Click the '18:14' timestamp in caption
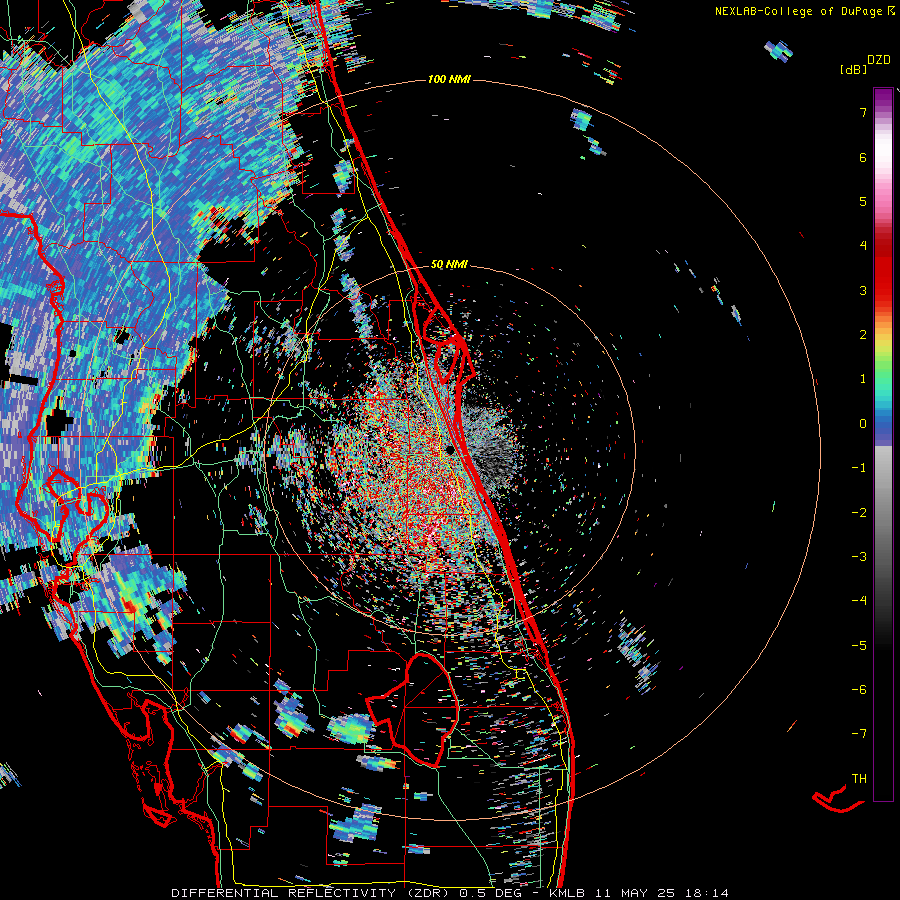 pos(705,893)
